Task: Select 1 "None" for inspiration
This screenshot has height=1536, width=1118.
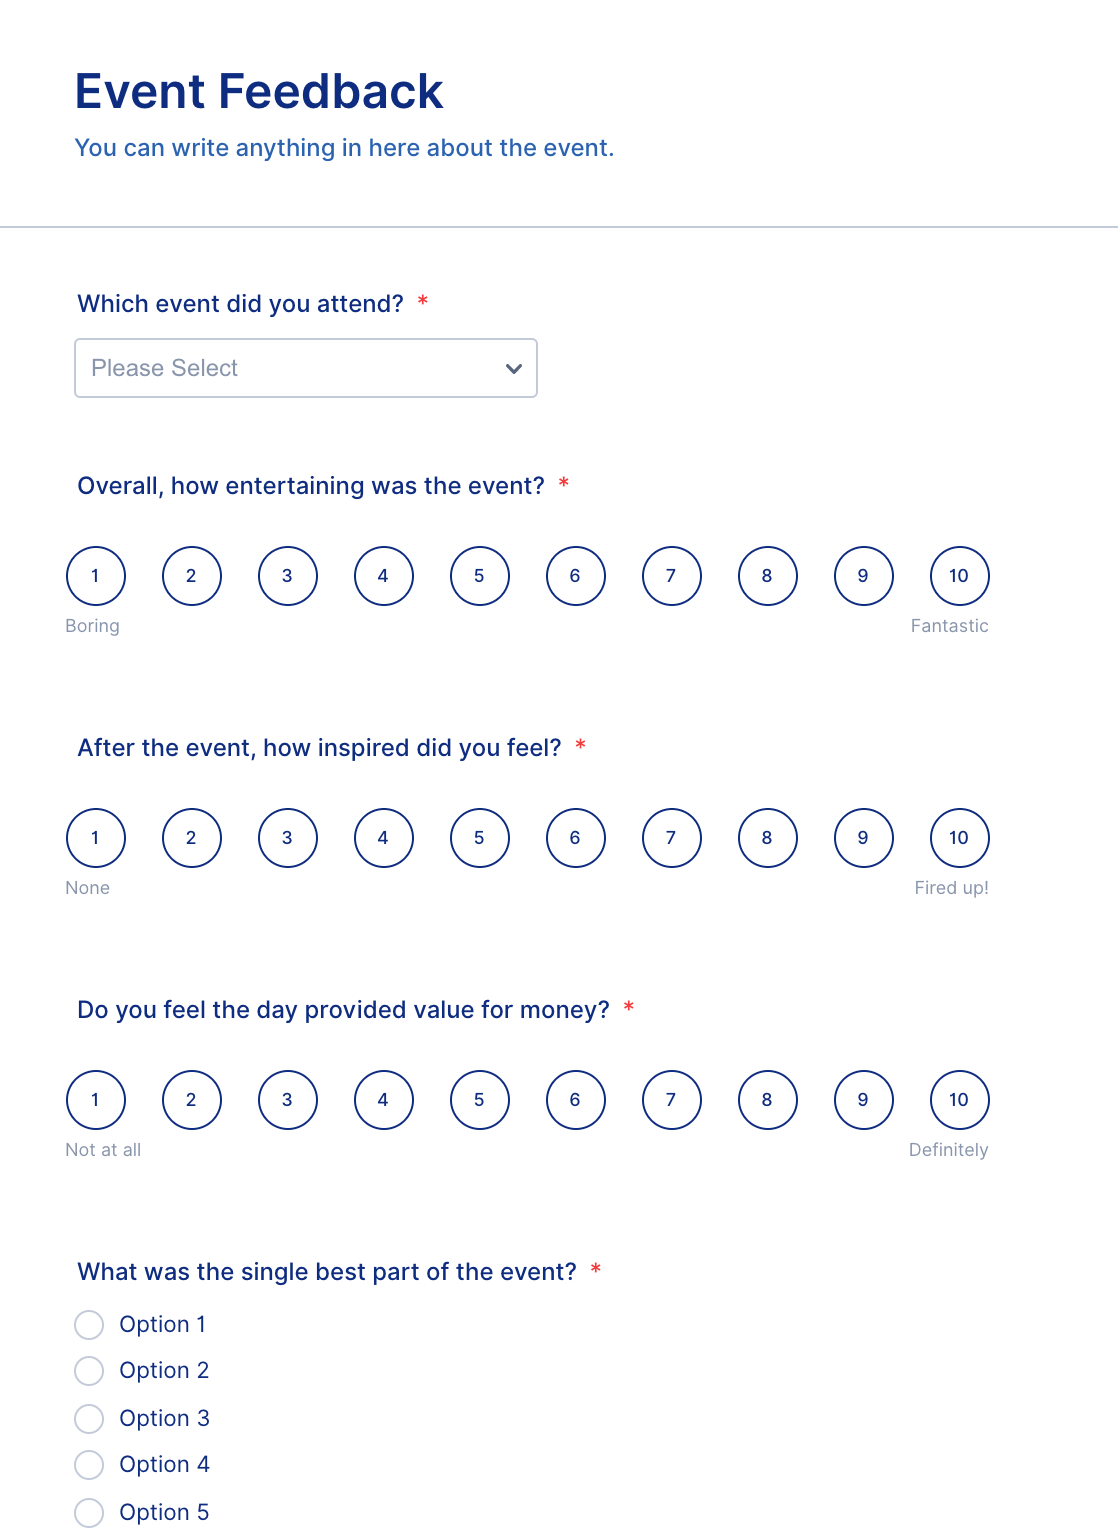Action: (x=95, y=837)
